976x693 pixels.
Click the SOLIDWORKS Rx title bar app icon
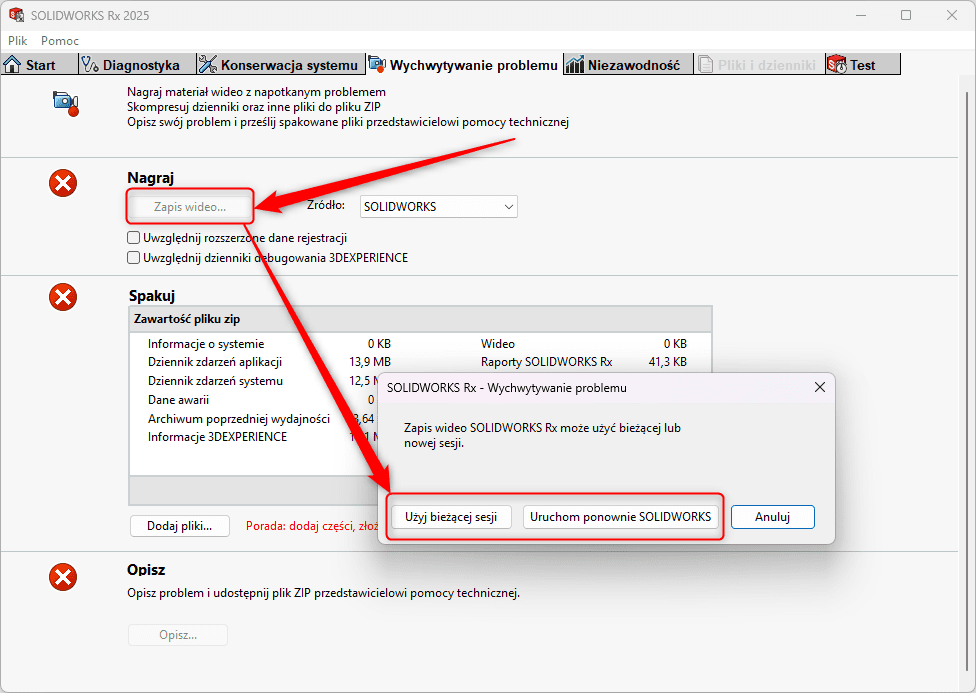tap(17, 15)
